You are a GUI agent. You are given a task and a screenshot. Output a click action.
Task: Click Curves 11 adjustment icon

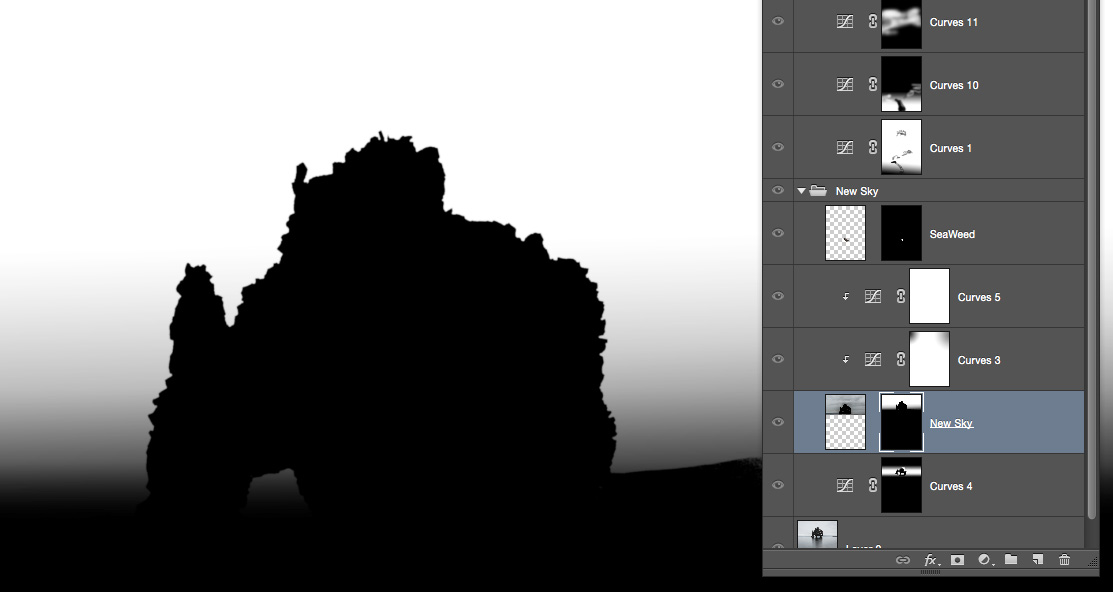pos(845,22)
